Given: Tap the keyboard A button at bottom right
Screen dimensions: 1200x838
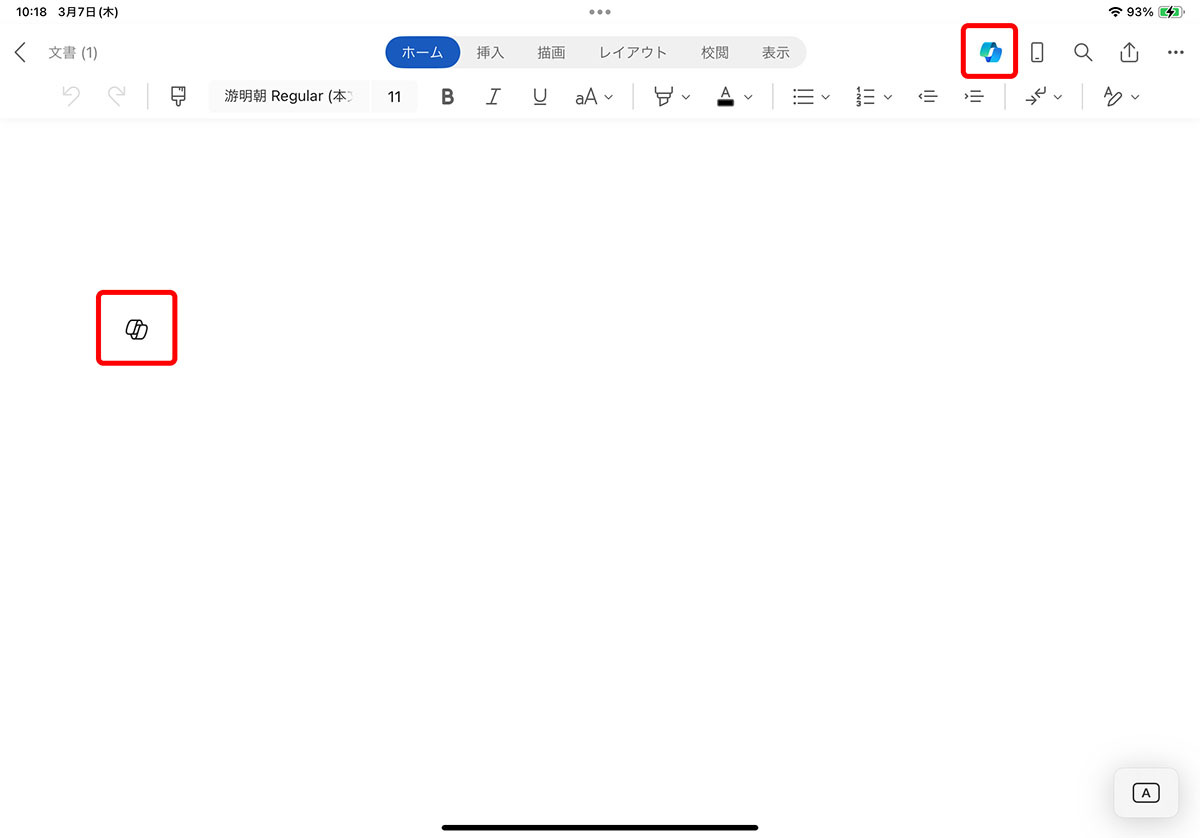Looking at the screenshot, I should [x=1146, y=793].
